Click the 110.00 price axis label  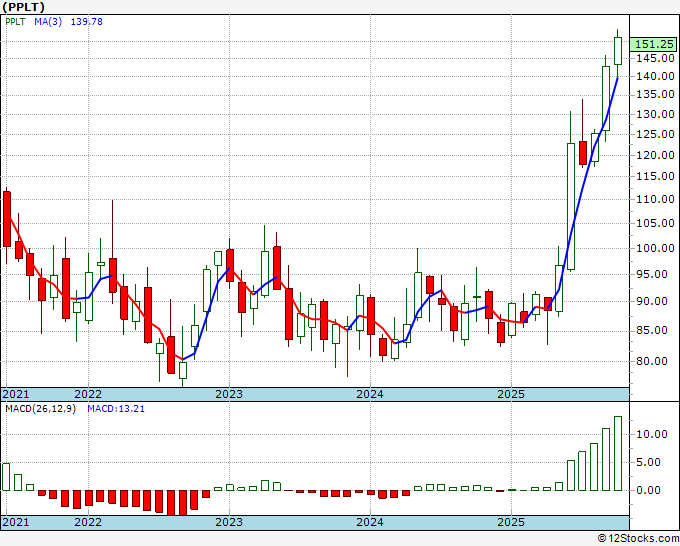click(x=655, y=199)
